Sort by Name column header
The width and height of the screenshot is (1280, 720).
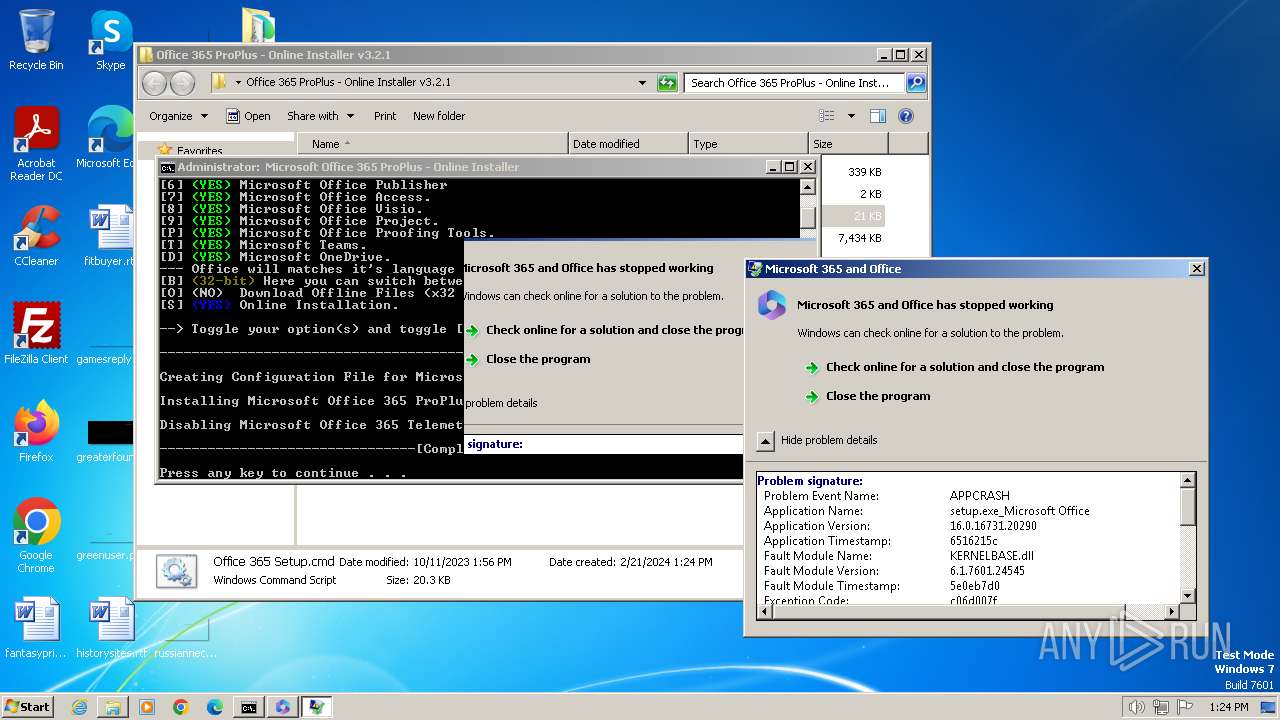[x=432, y=144]
